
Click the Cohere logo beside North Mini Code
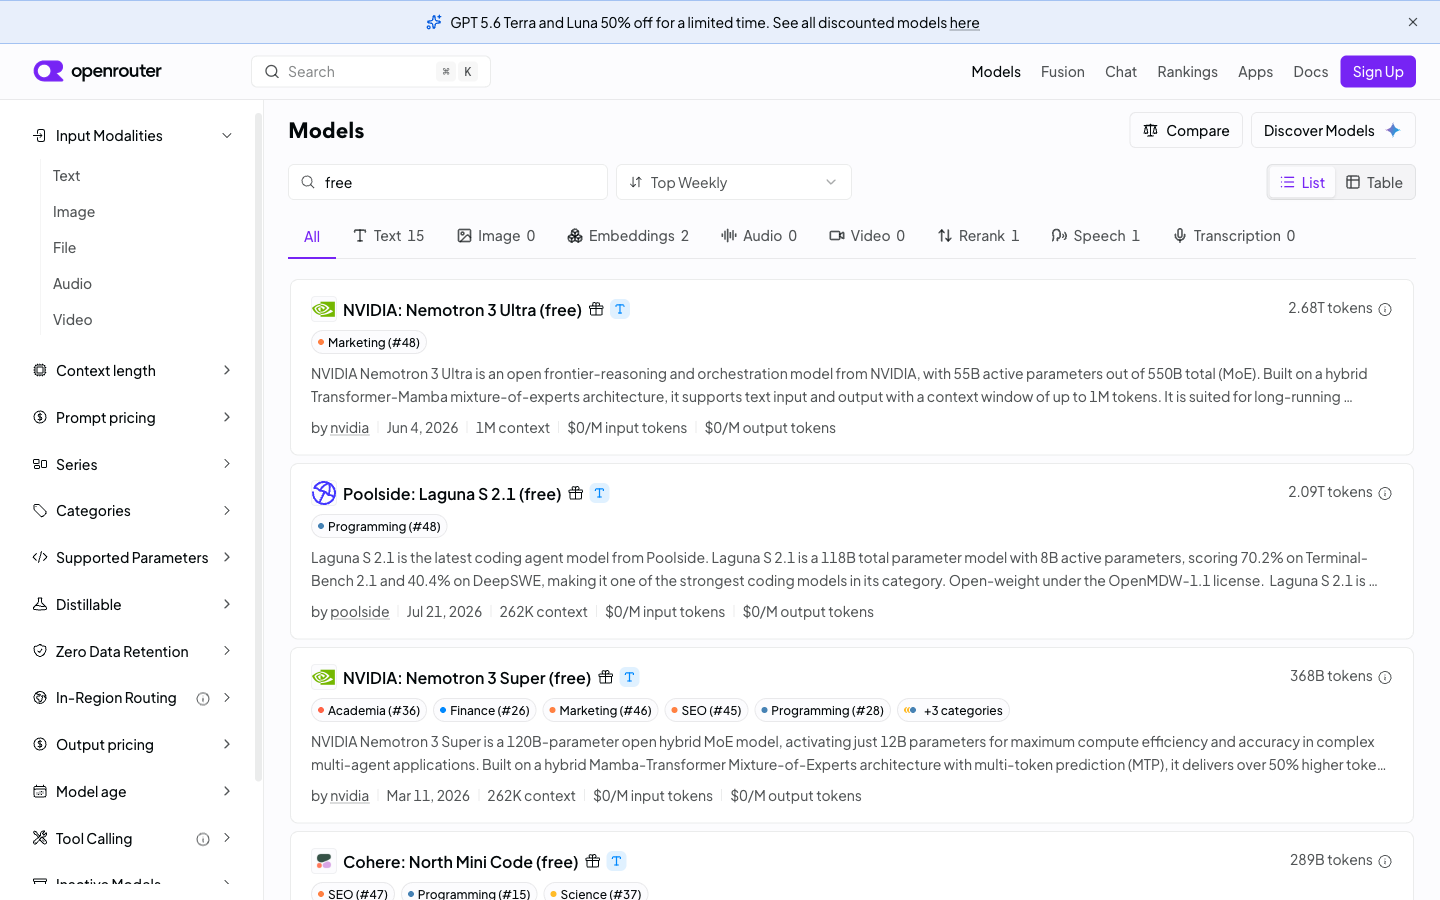323,861
